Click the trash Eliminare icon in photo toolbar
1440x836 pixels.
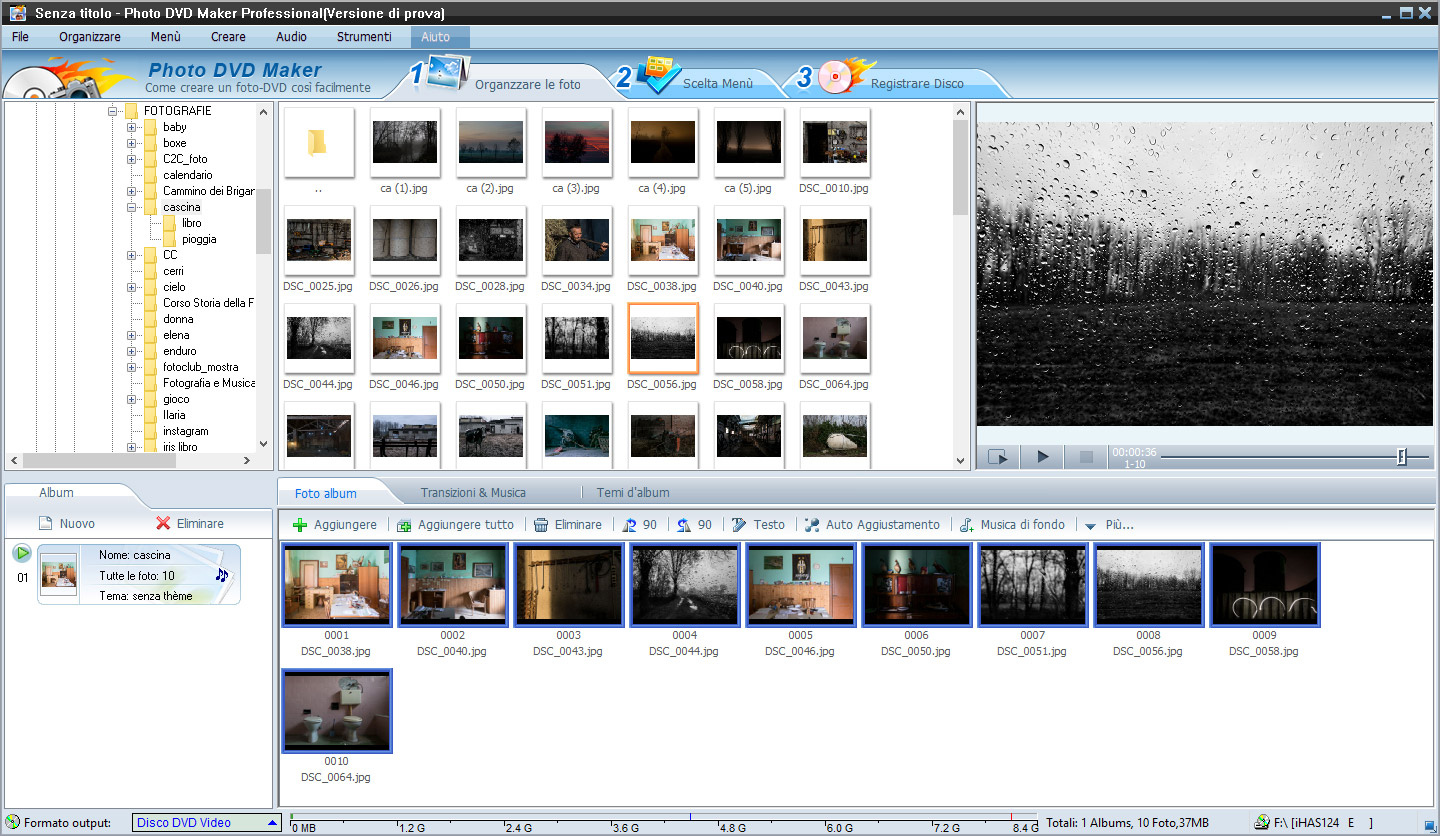[x=541, y=525]
